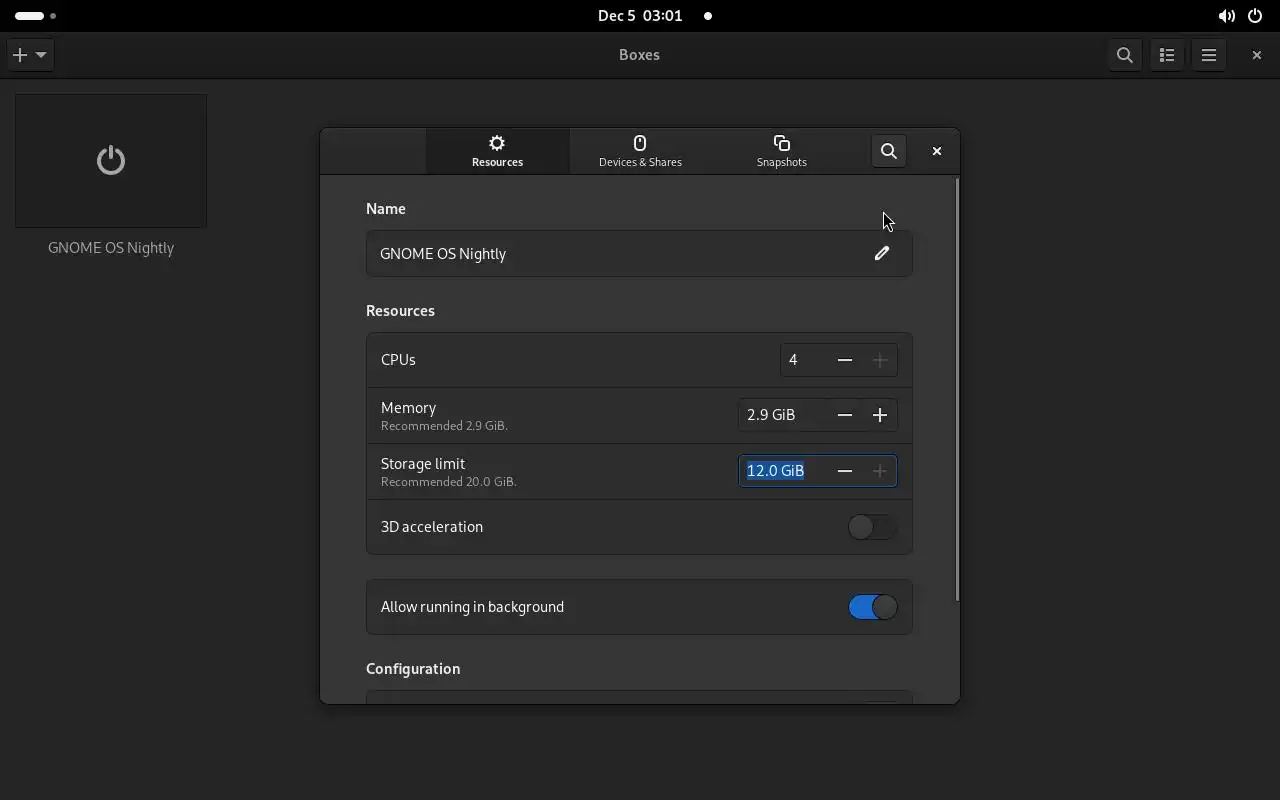1280x800 pixels.
Task: Click the pencil edit name icon
Action: pos(882,254)
